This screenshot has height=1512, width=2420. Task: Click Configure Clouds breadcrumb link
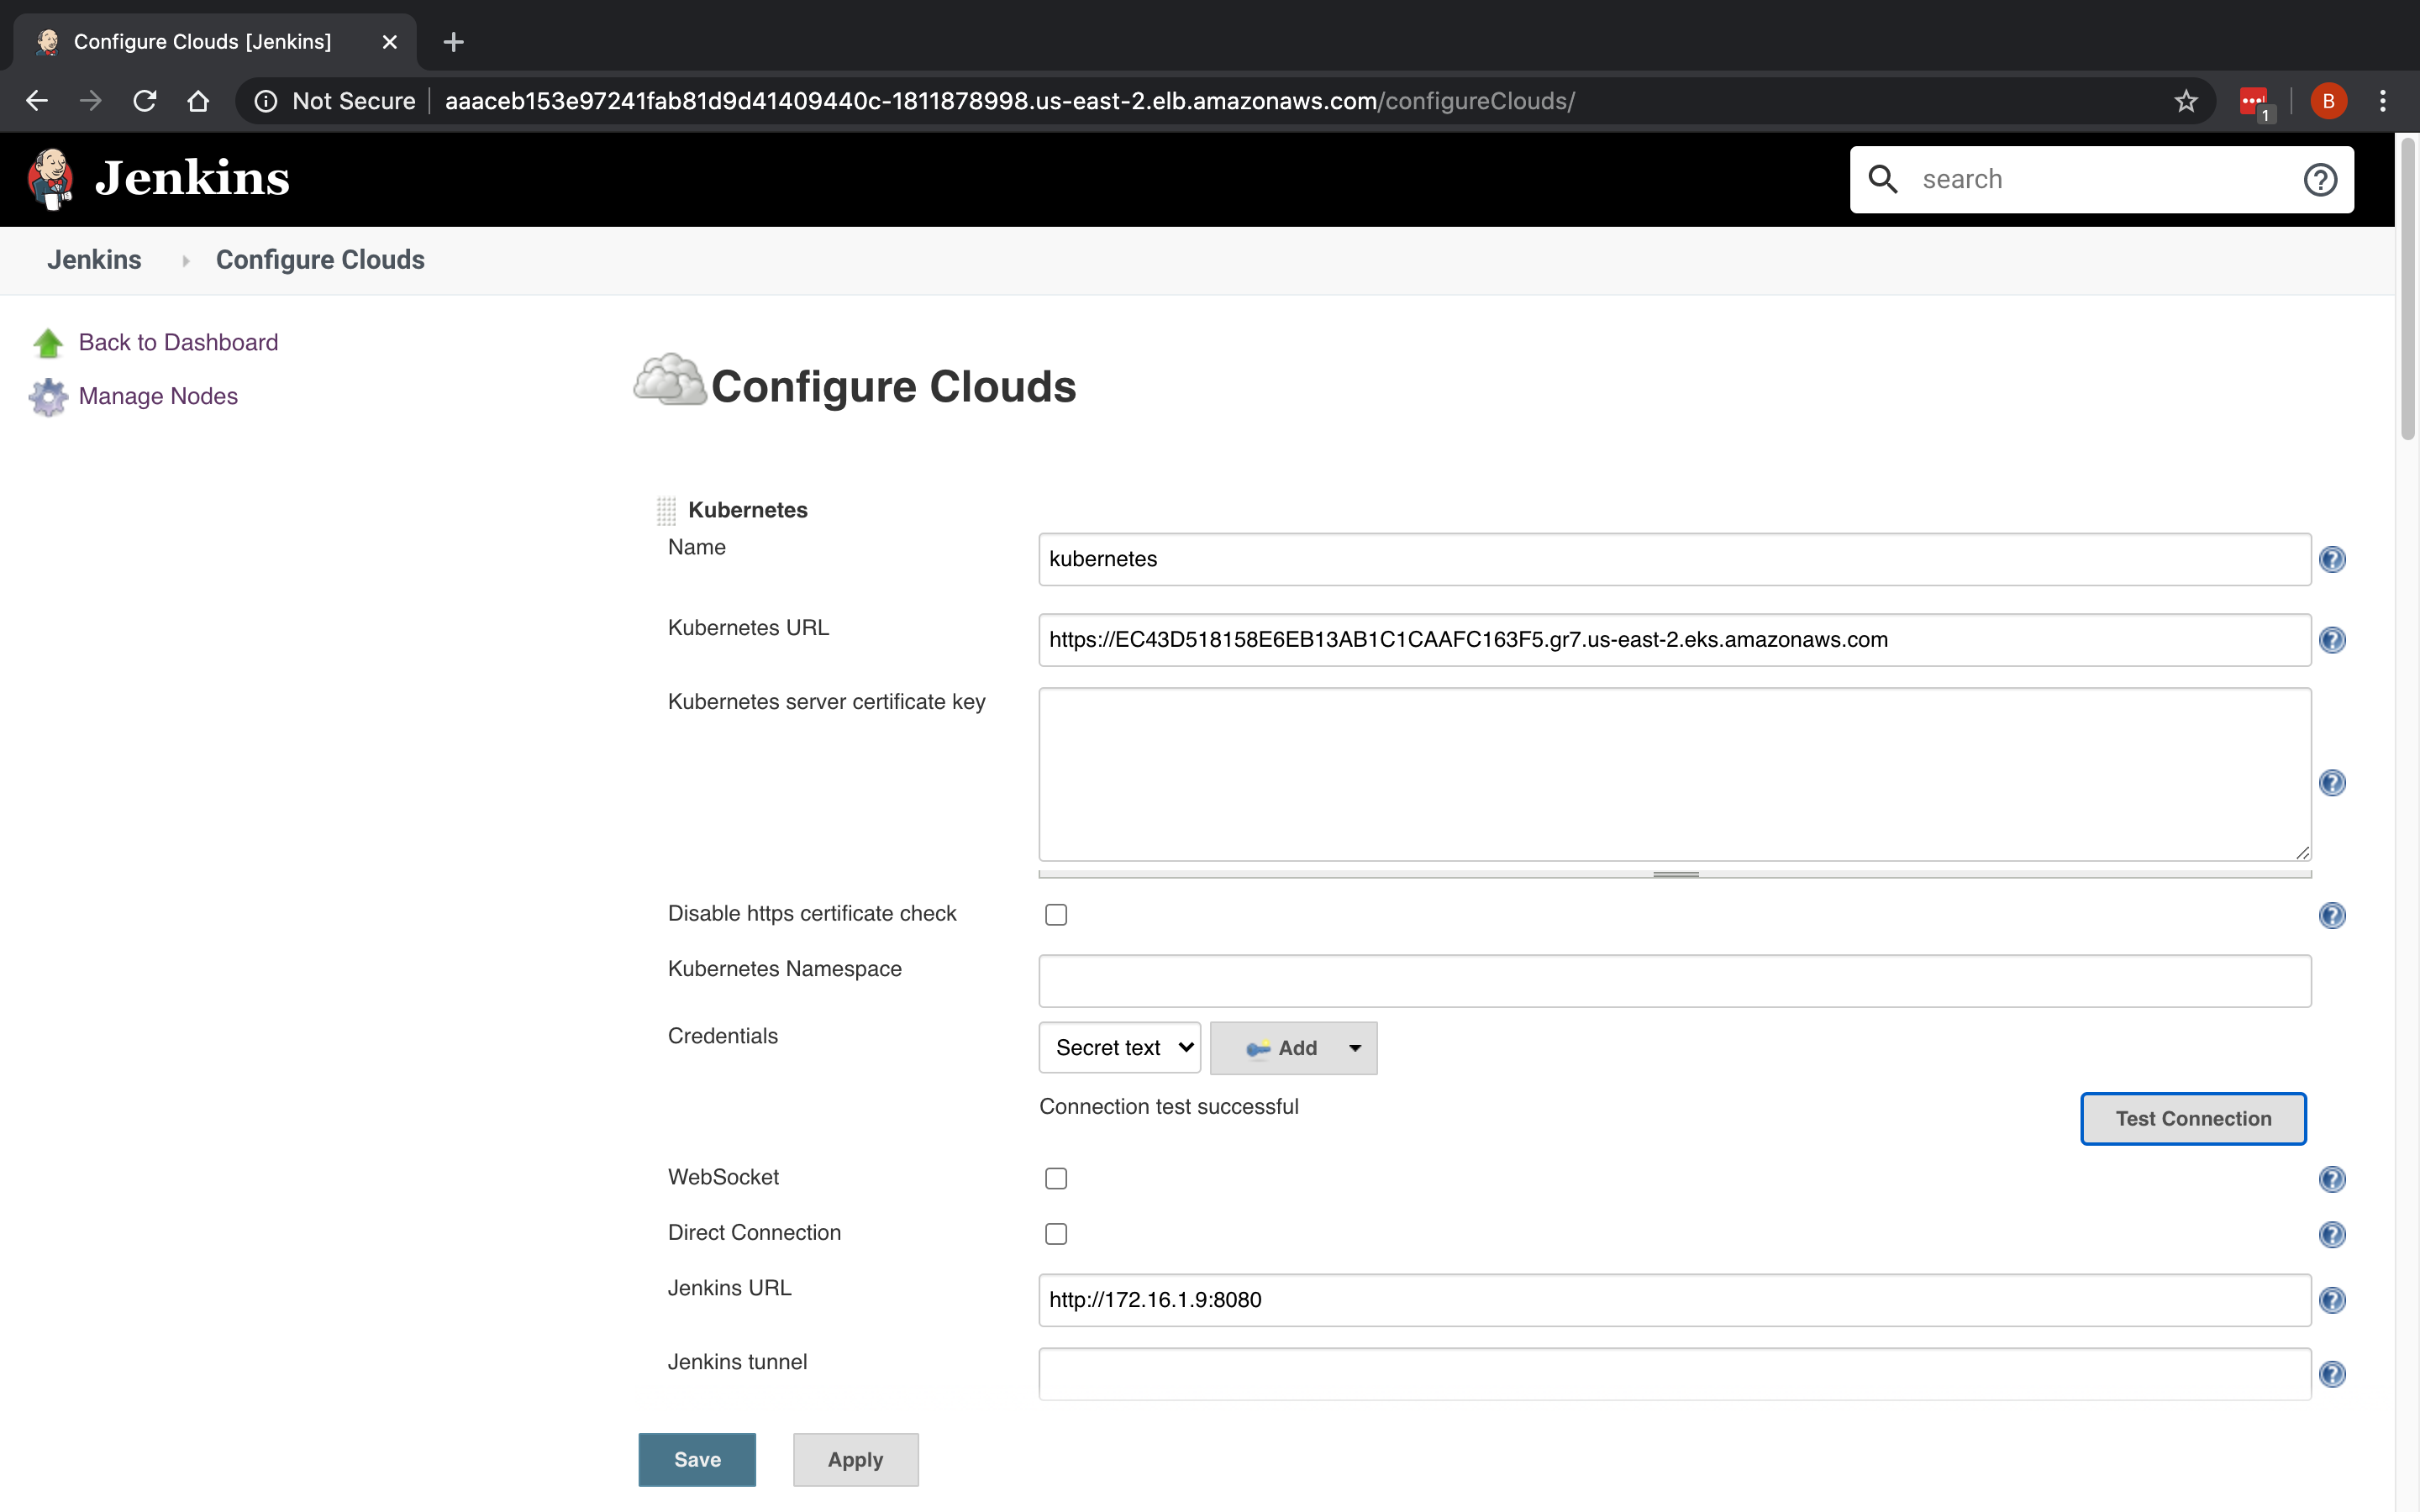[x=320, y=260]
